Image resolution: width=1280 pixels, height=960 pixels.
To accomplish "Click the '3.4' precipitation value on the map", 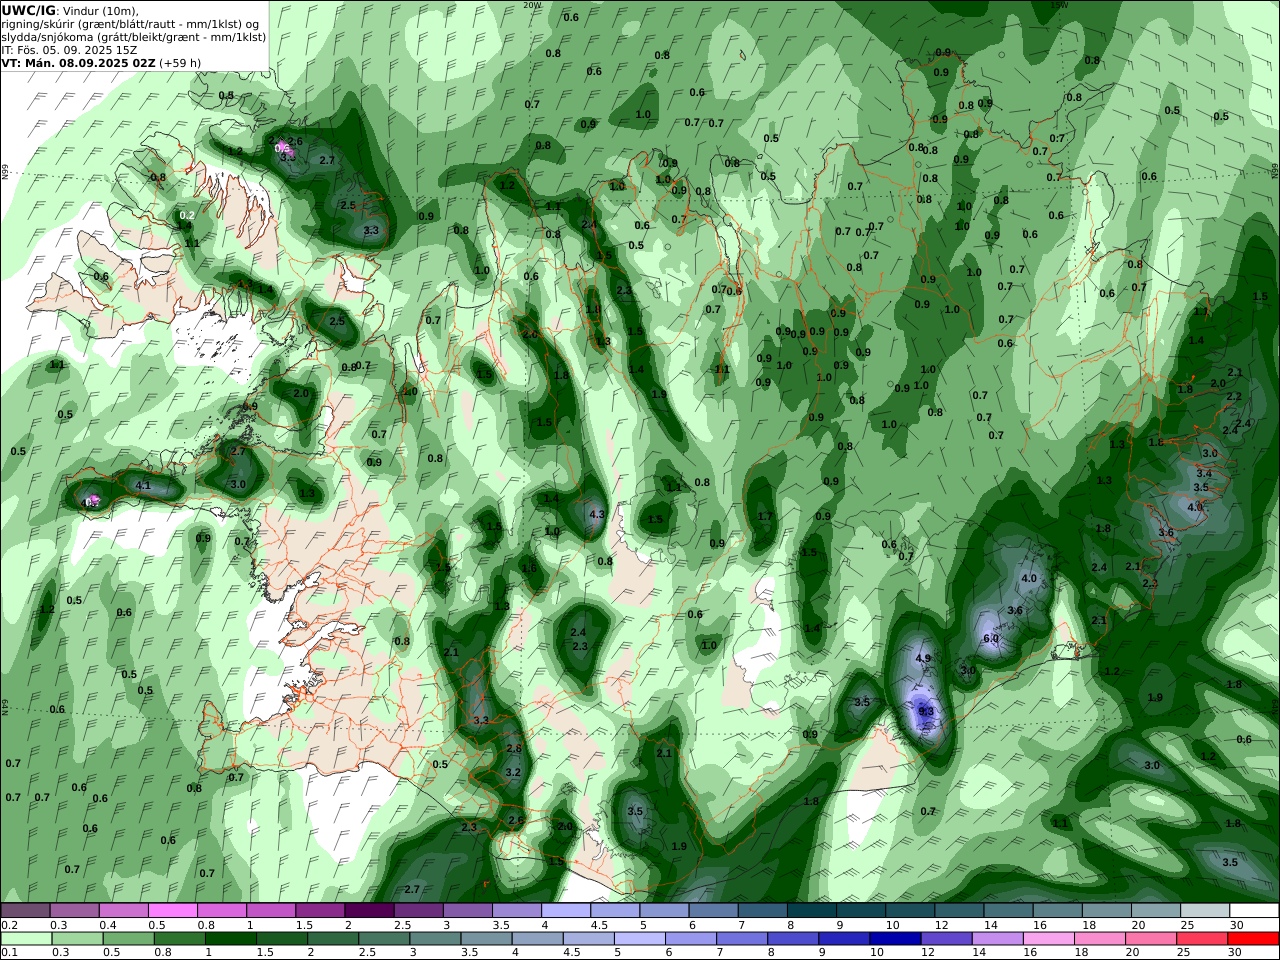I will point(1204,474).
